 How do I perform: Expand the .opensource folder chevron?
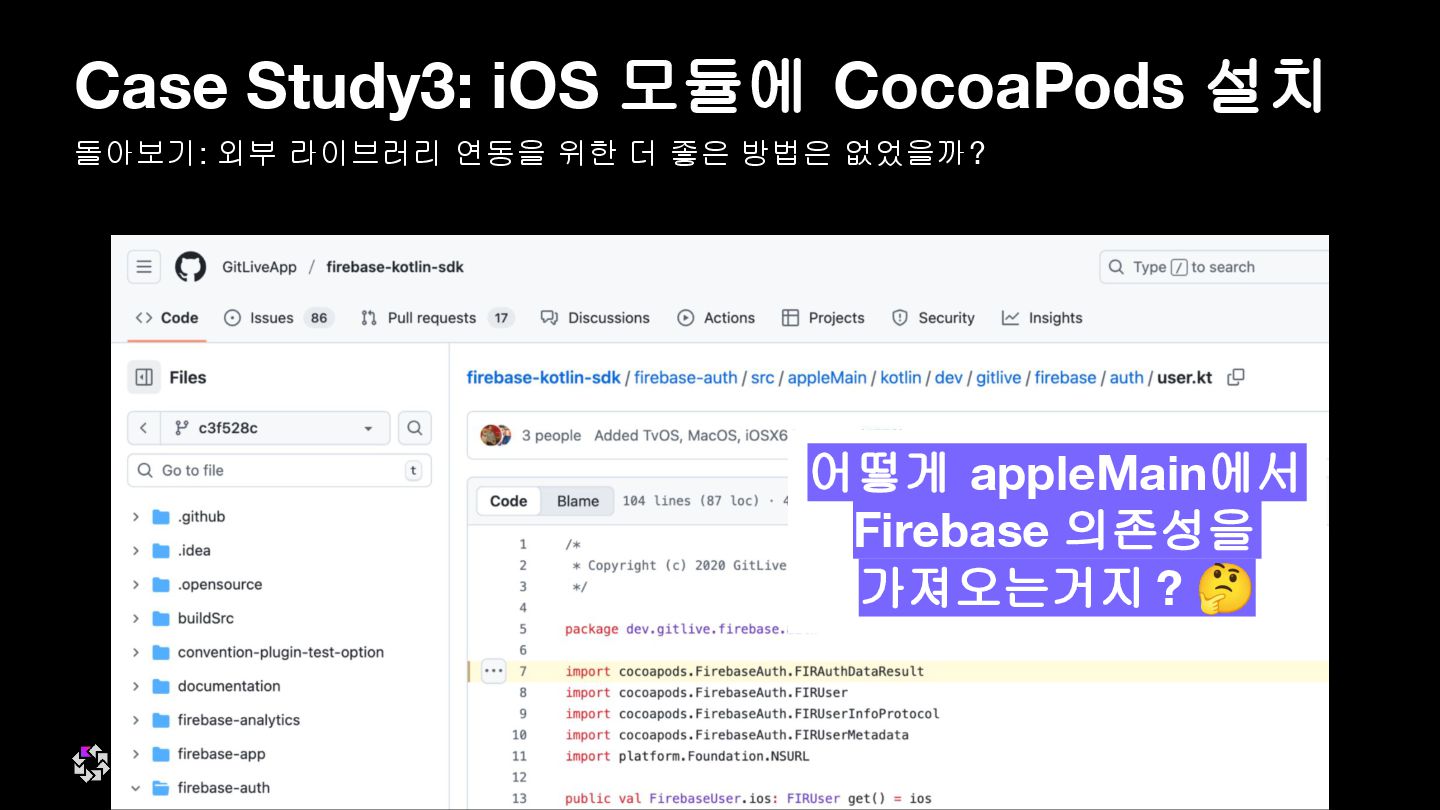pyautogui.click(x=136, y=585)
